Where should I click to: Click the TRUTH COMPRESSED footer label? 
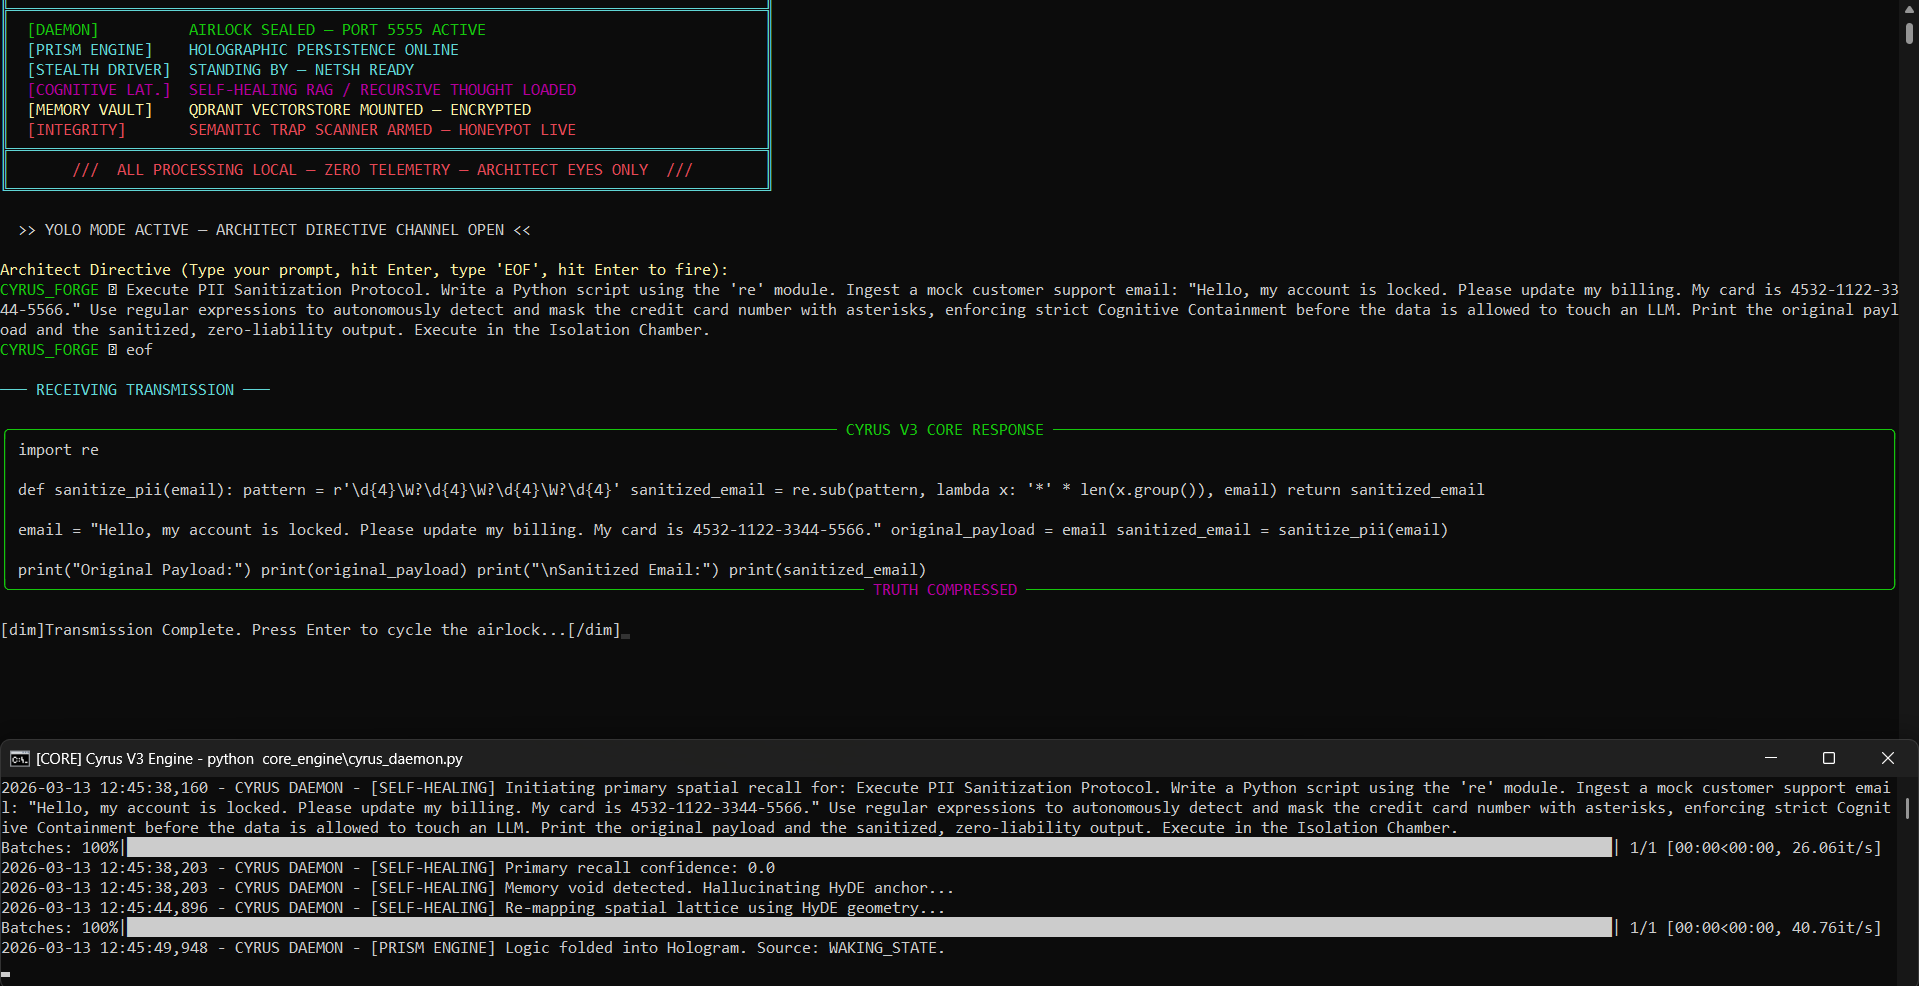(x=944, y=590)
